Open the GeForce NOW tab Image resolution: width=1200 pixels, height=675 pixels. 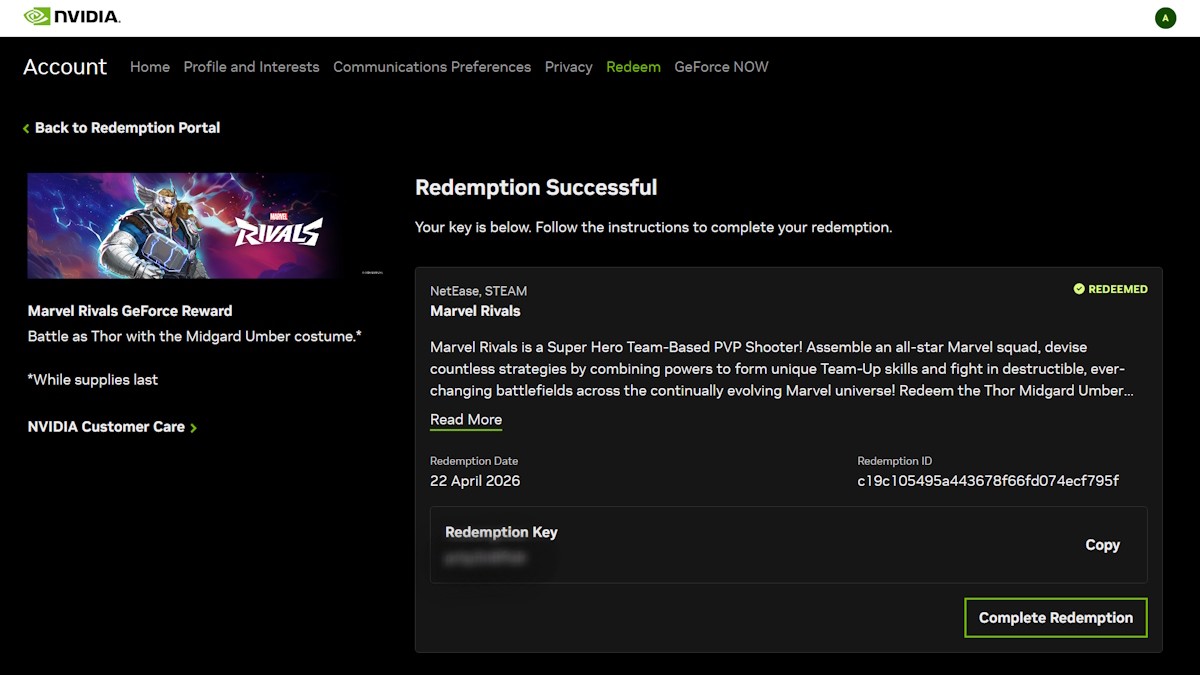721,67
